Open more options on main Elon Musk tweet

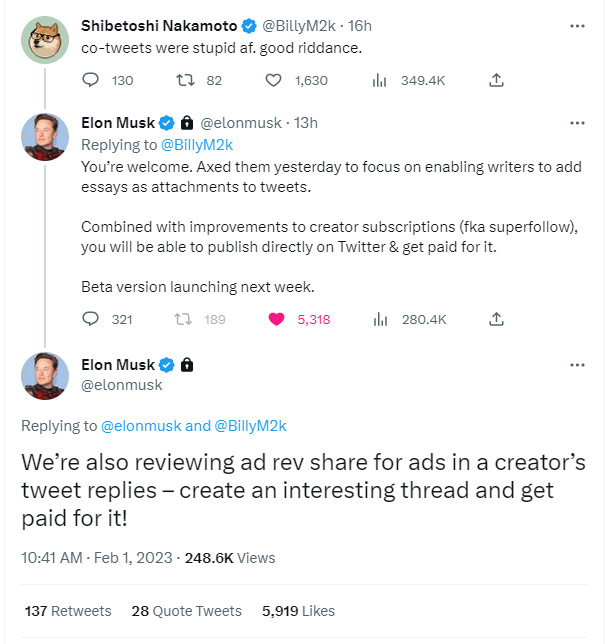pyautogui.click(x=577, y=365)
